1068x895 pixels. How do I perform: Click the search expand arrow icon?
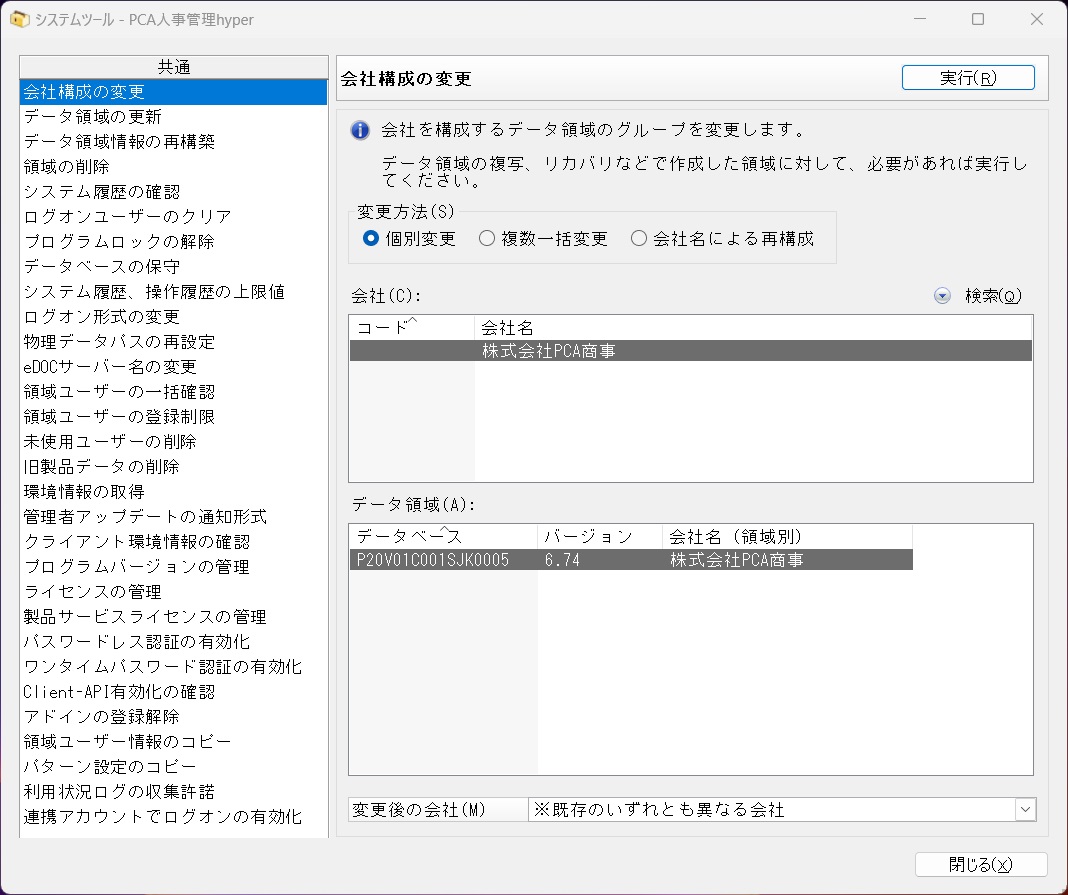pyautogui.click(x=942, y=296)
